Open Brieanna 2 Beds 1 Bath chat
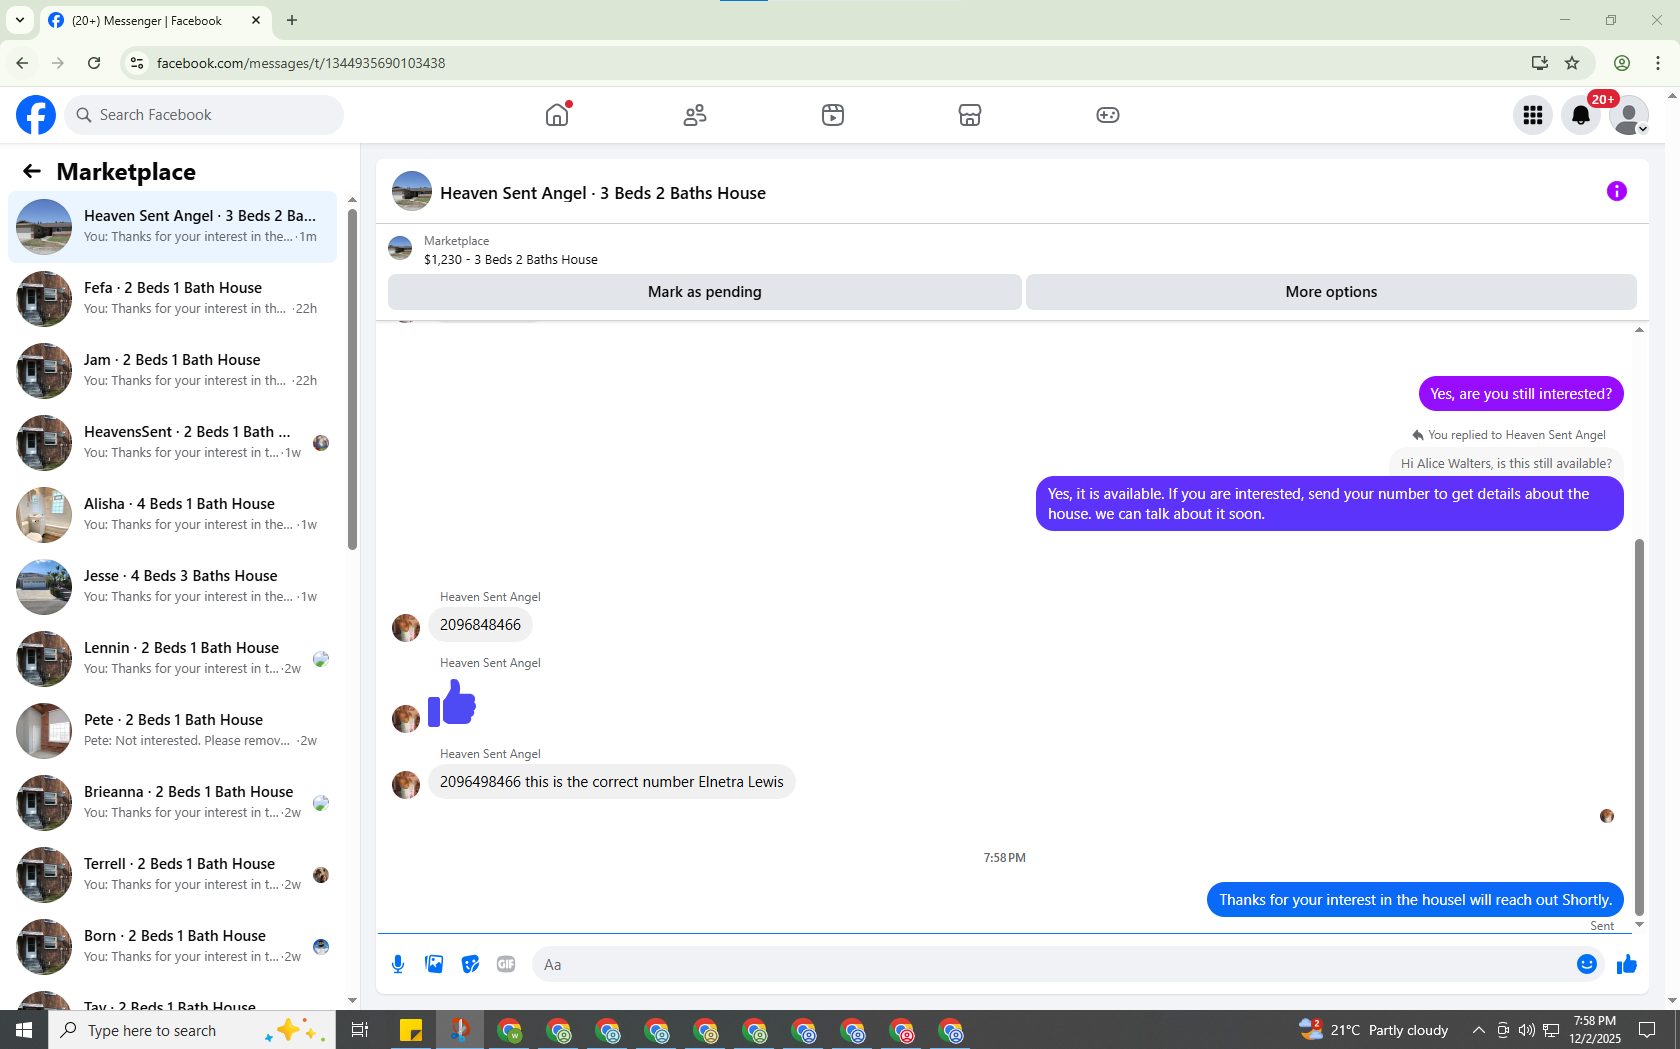This screenshot has height=1049, width=1680. (172, 803)
